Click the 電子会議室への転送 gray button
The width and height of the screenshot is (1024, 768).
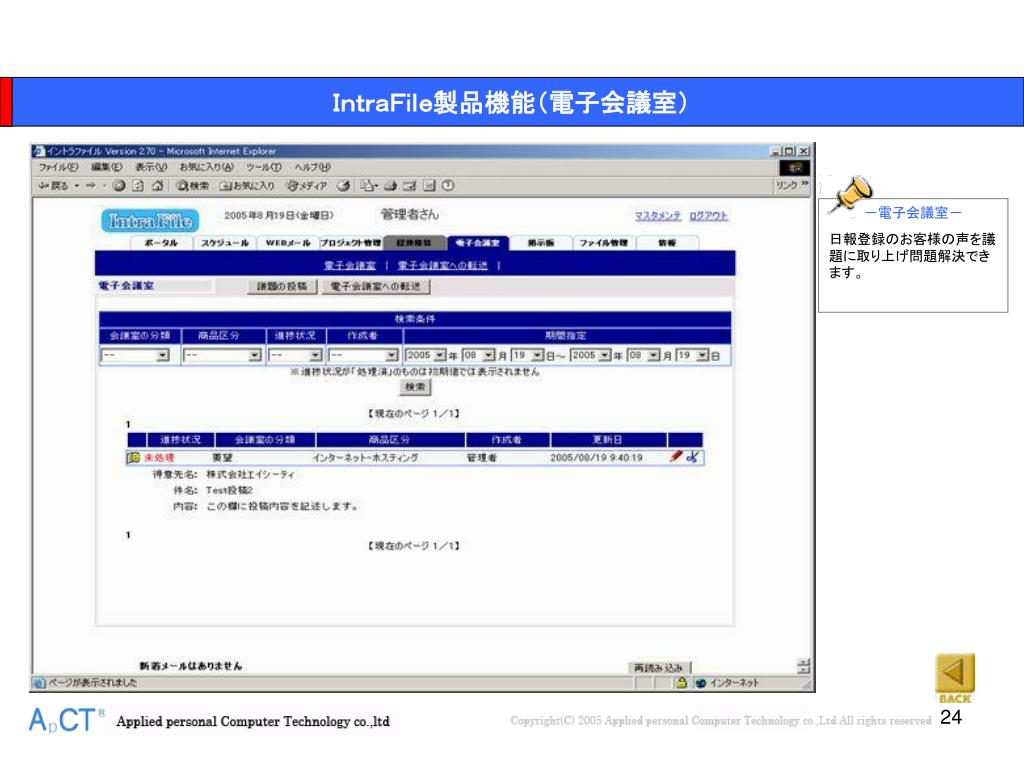point(376,286)
